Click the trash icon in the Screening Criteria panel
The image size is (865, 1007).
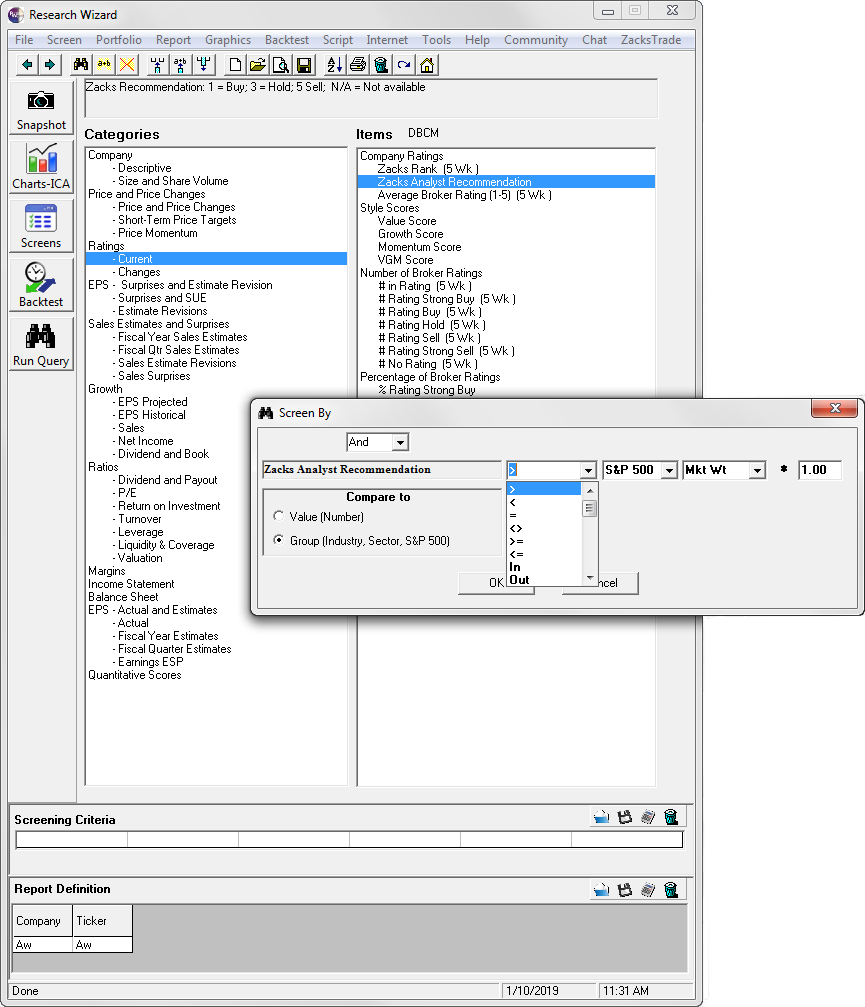tap(671, 817)
